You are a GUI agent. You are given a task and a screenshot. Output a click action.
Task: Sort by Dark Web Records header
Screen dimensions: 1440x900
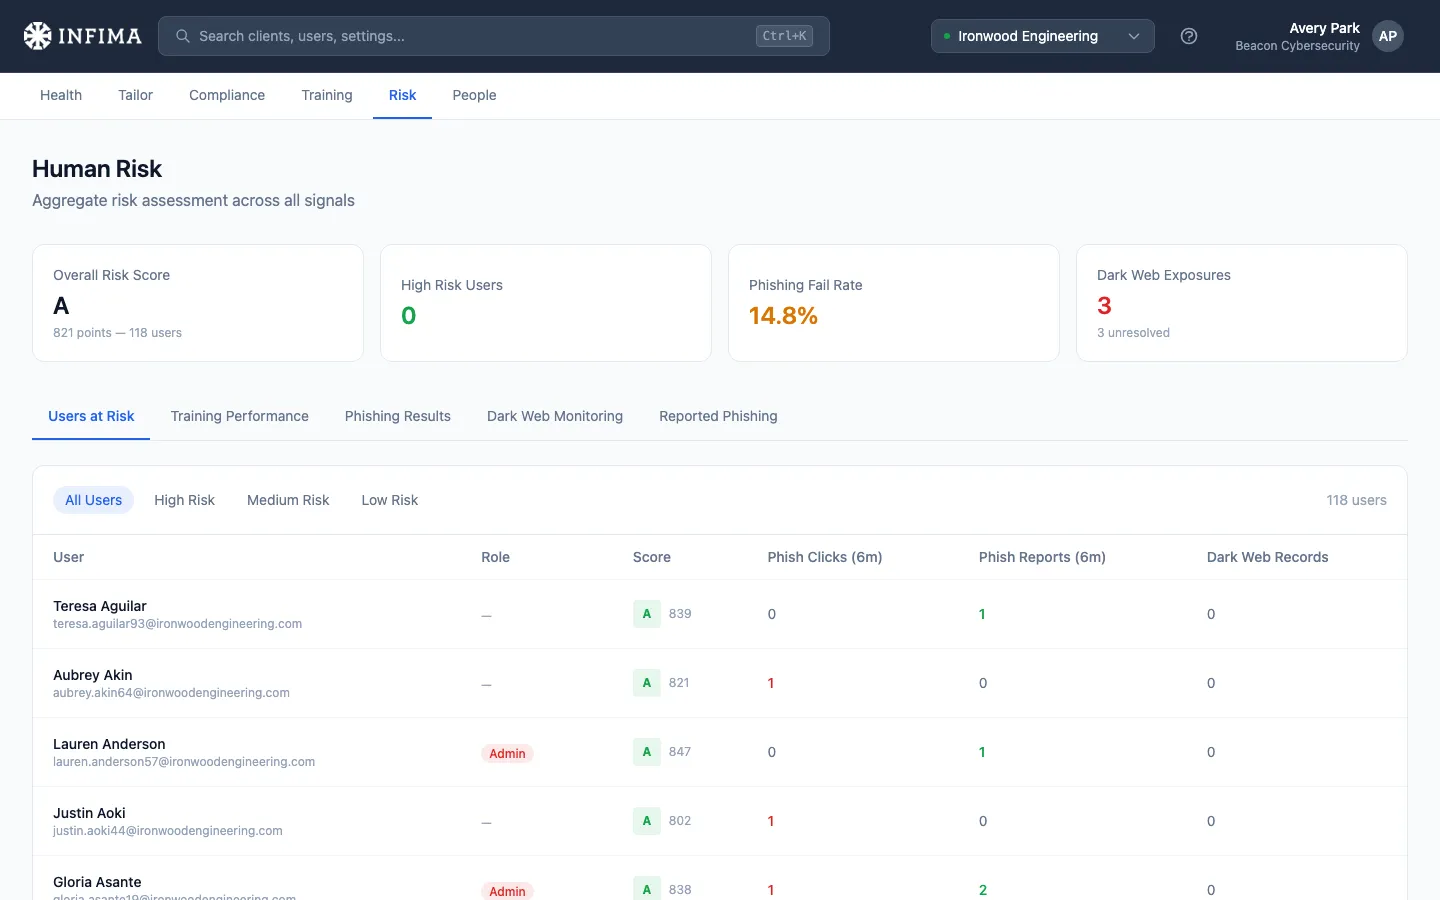(x=1268, y=557)
